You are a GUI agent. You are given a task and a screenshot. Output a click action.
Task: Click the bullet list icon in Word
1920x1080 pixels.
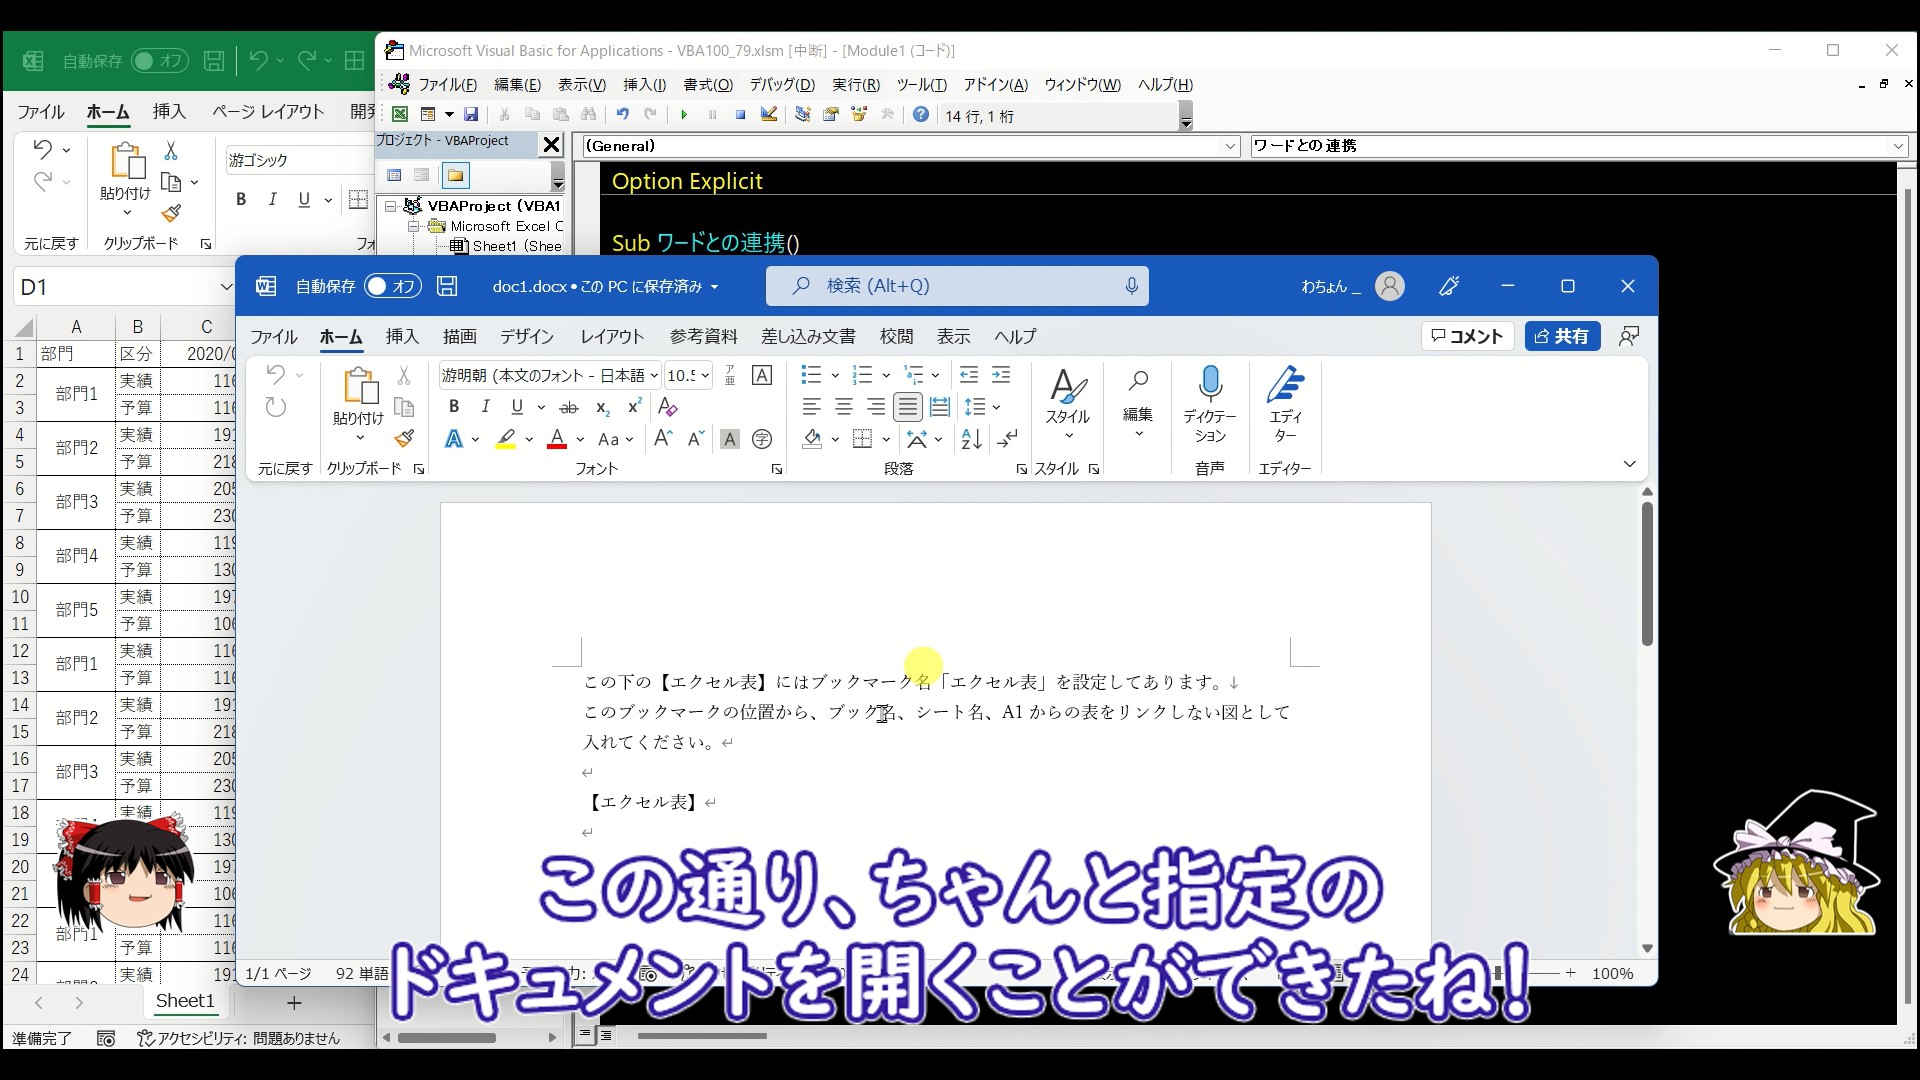click(811, 375)
